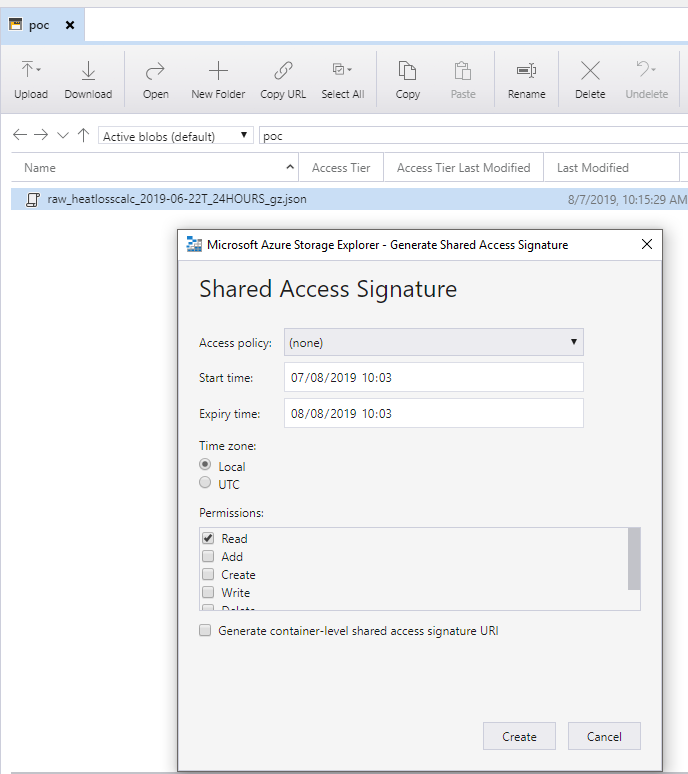This screenshot has height=774, width=688.
Task: Go up one level with the up arrow
Action: [83, 135]
